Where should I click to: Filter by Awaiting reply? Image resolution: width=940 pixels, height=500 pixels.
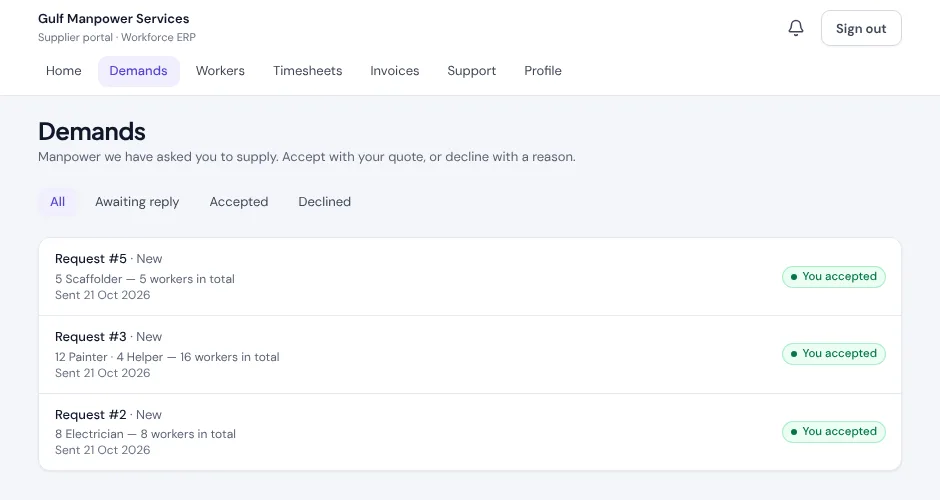coord(137,202)
